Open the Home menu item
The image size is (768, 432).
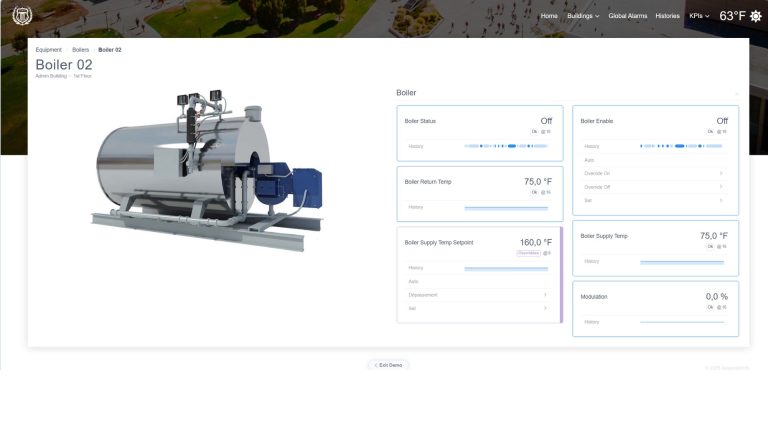[x=549, y=16]
